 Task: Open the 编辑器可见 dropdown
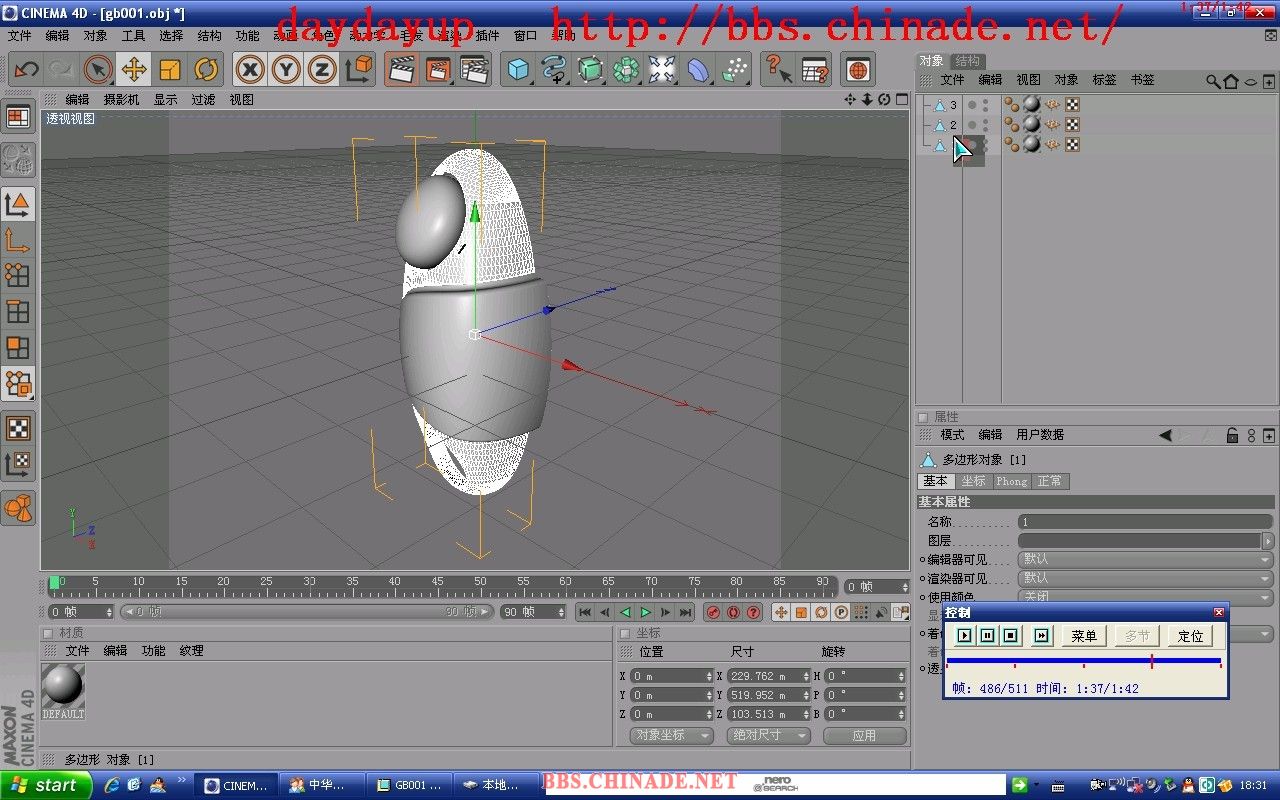pyautogui.click(x=1145, y=559)
